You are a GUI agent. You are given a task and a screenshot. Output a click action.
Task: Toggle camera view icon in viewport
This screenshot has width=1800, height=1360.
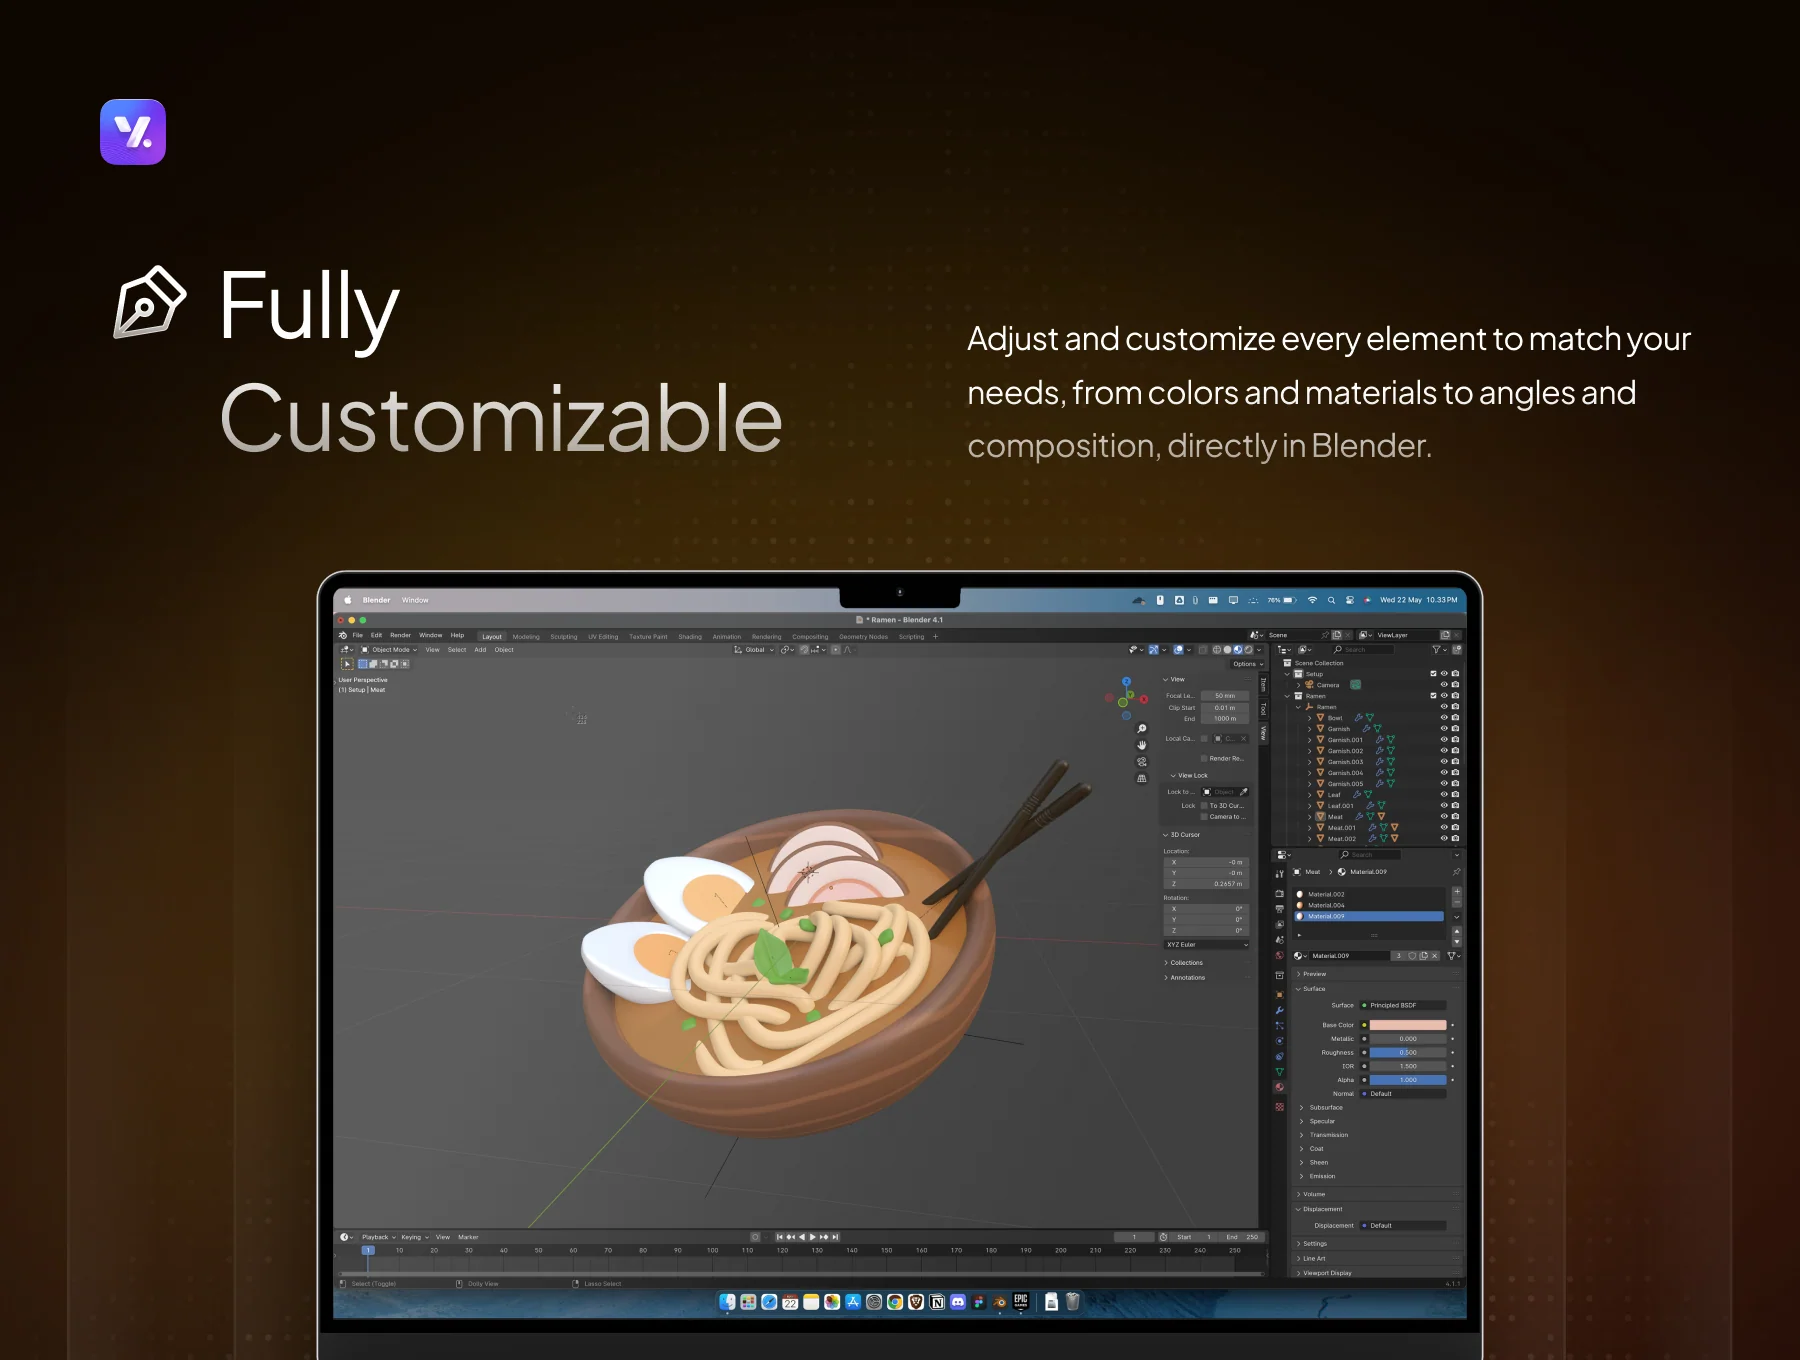click(x=1142, y=762)
